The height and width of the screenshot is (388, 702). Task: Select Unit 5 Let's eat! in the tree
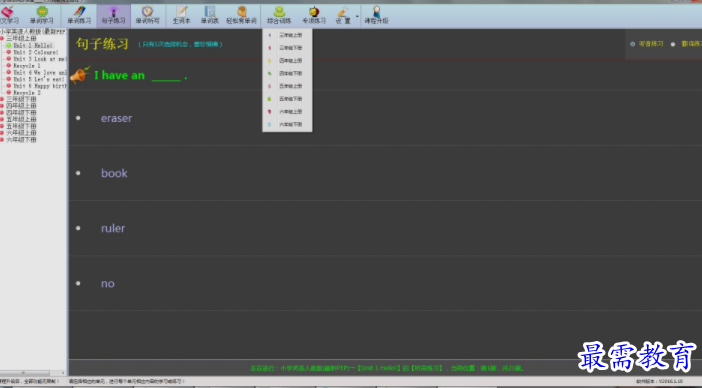click(39, 79)
